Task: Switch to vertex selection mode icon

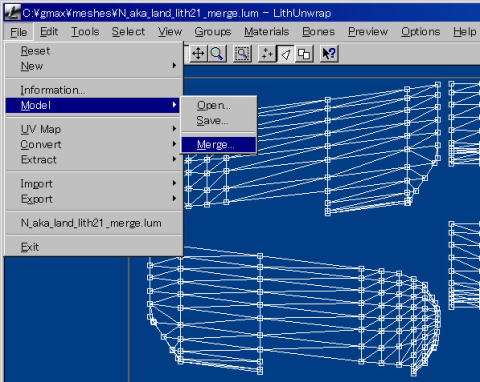Action: tap(267, 54)
